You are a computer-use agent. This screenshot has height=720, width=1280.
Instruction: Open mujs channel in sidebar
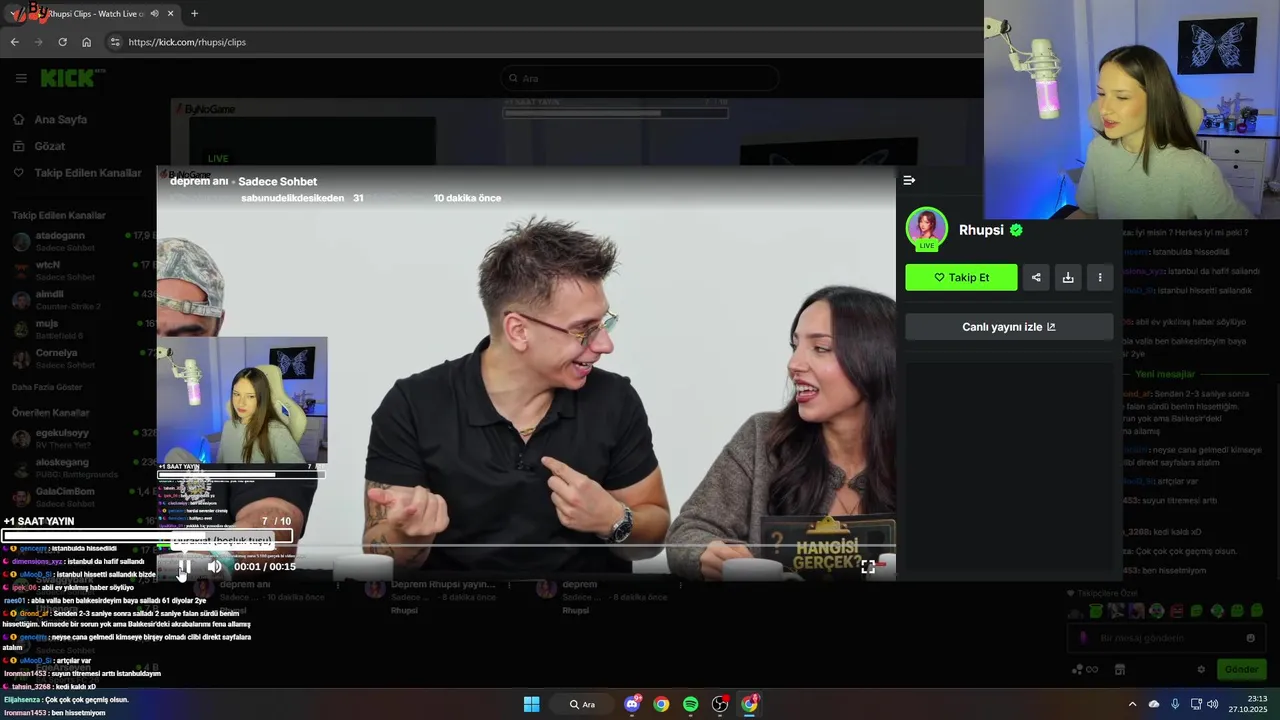click(x=82, y=329)
